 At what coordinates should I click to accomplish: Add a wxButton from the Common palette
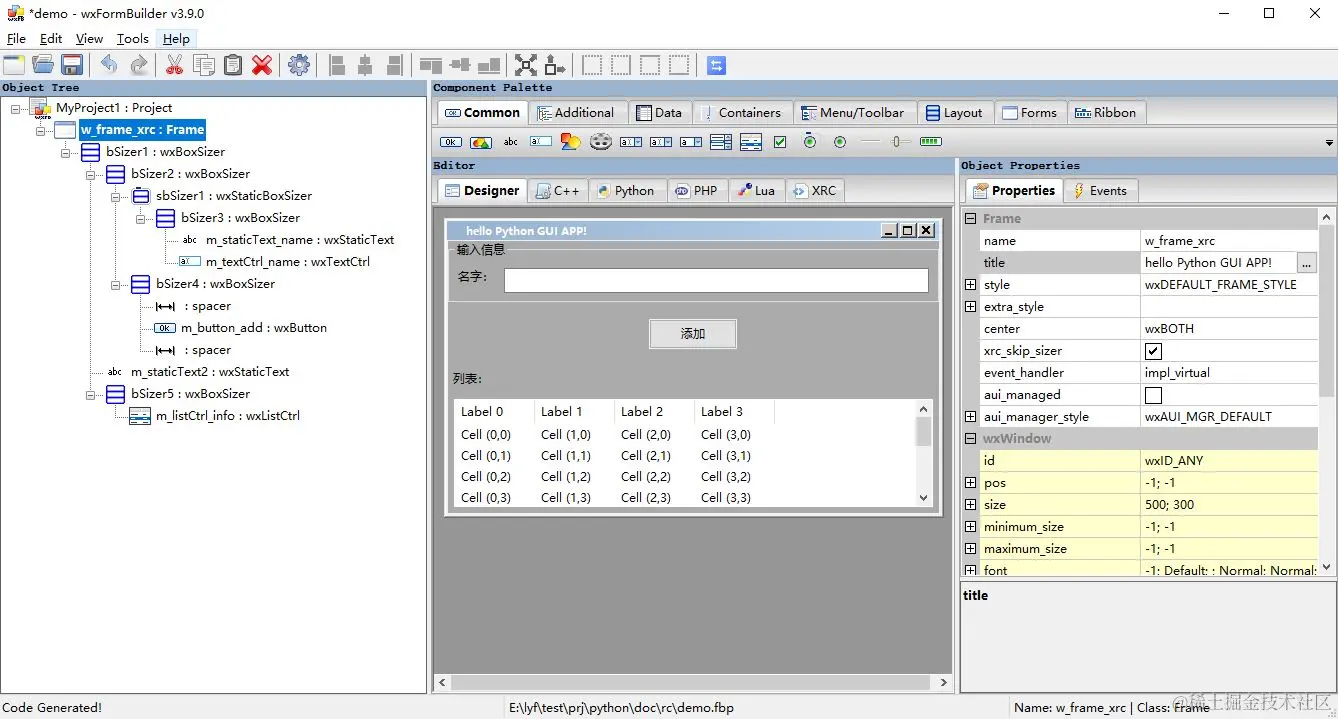(x=451, y=142)
